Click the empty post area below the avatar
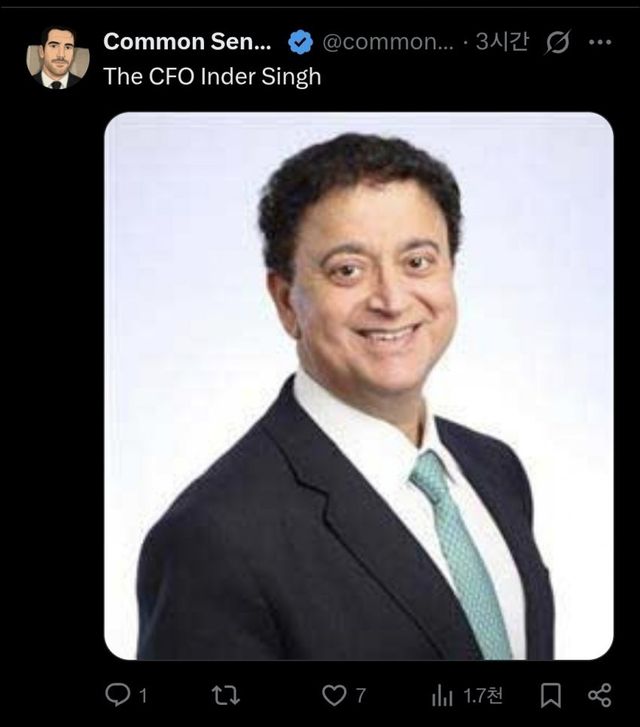Screen dimensions: 640x727 57,400
